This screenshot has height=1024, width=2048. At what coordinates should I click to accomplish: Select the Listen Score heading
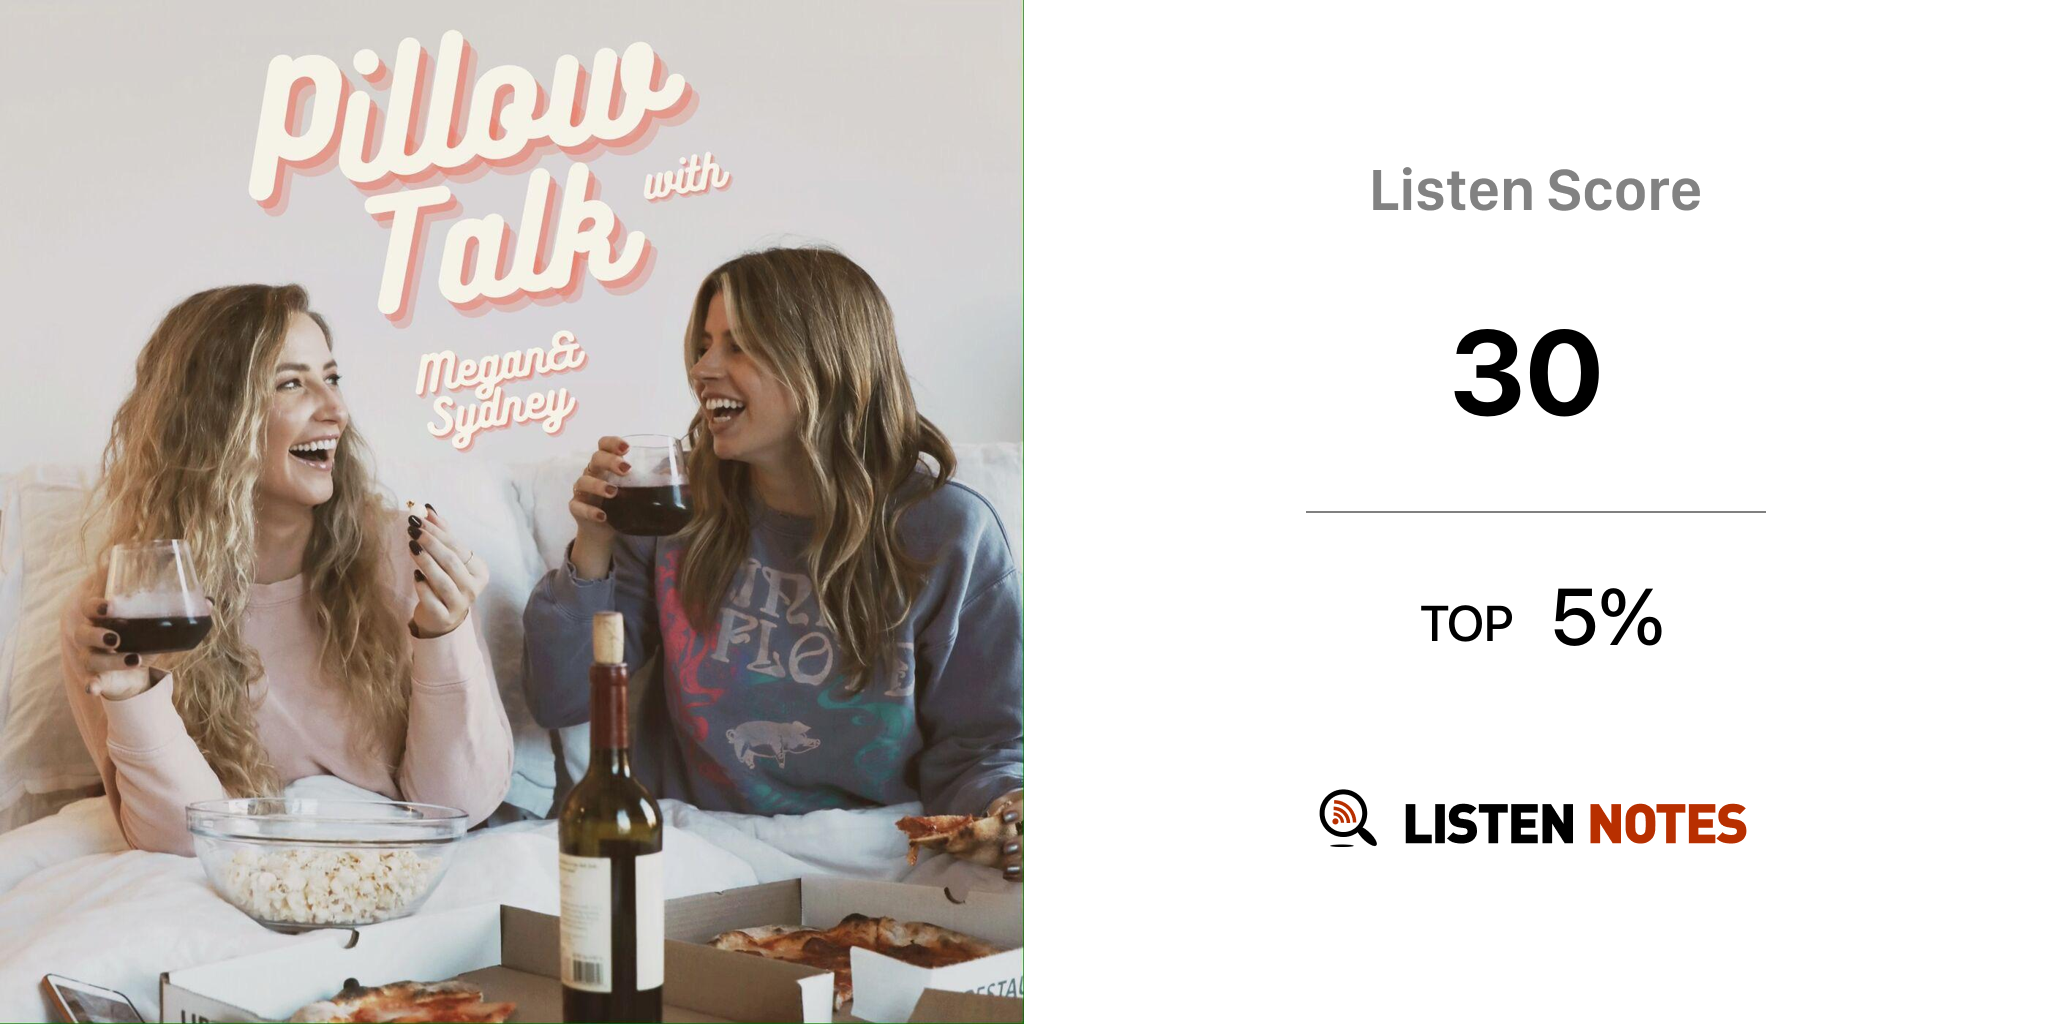point(1535,190)
